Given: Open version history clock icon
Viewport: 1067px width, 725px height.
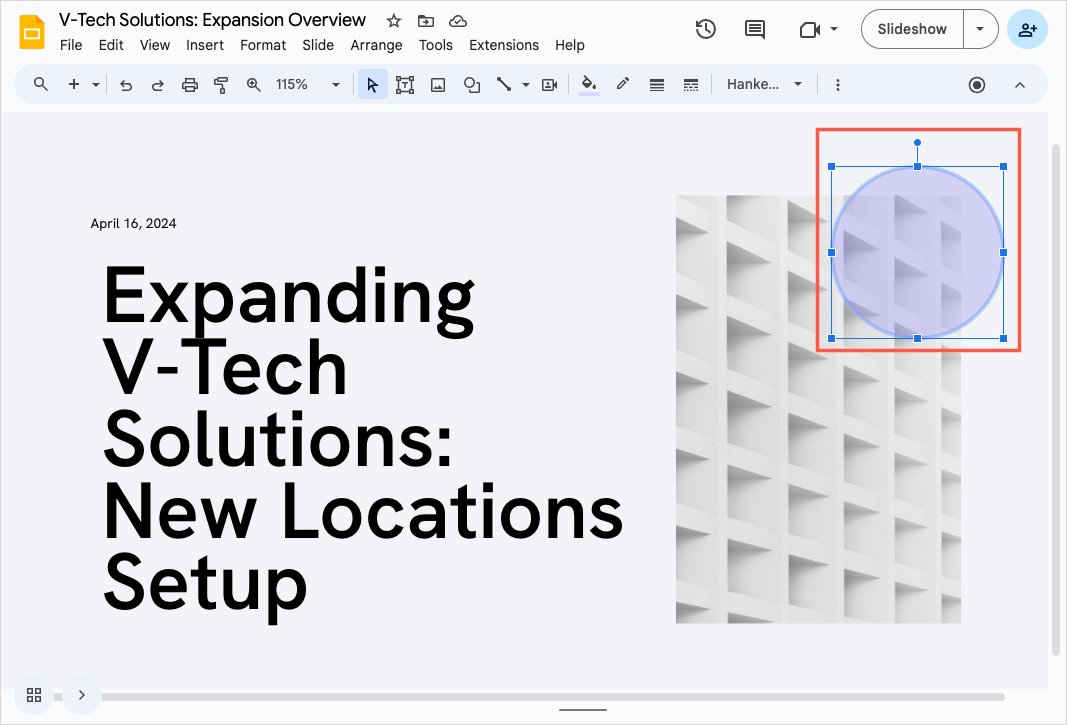Looking at the screenshot, I should (x=706, y=29).
